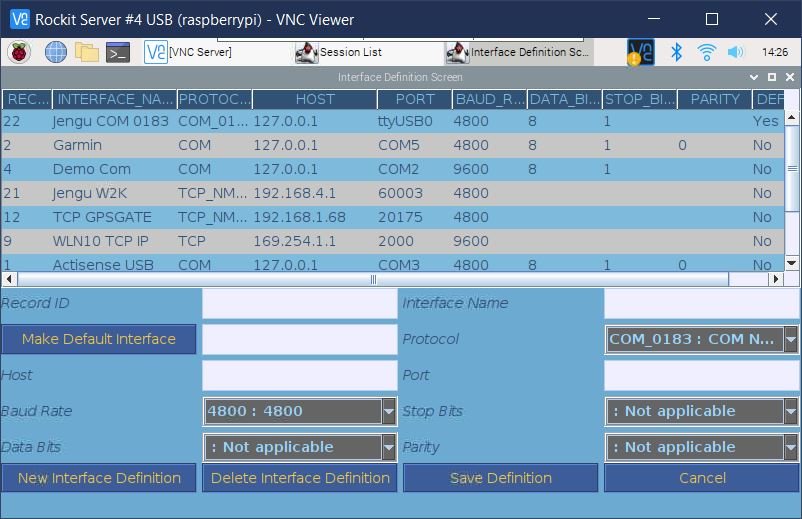802x519 pixels.
Task: Click the Make Default Interface button
Action: [99, 339]
